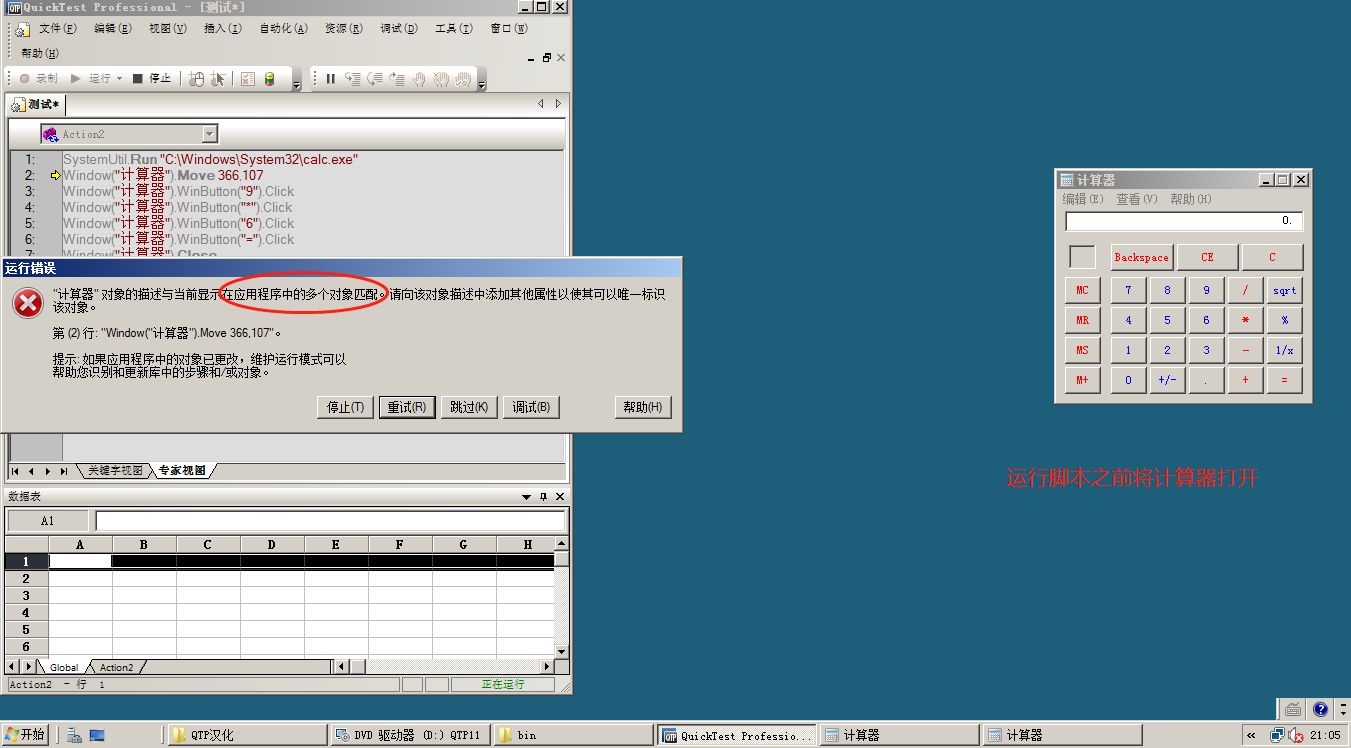1351x748 pixels.
Task: Open calculator 查看(V) menu
Action: coord(1137,200)
